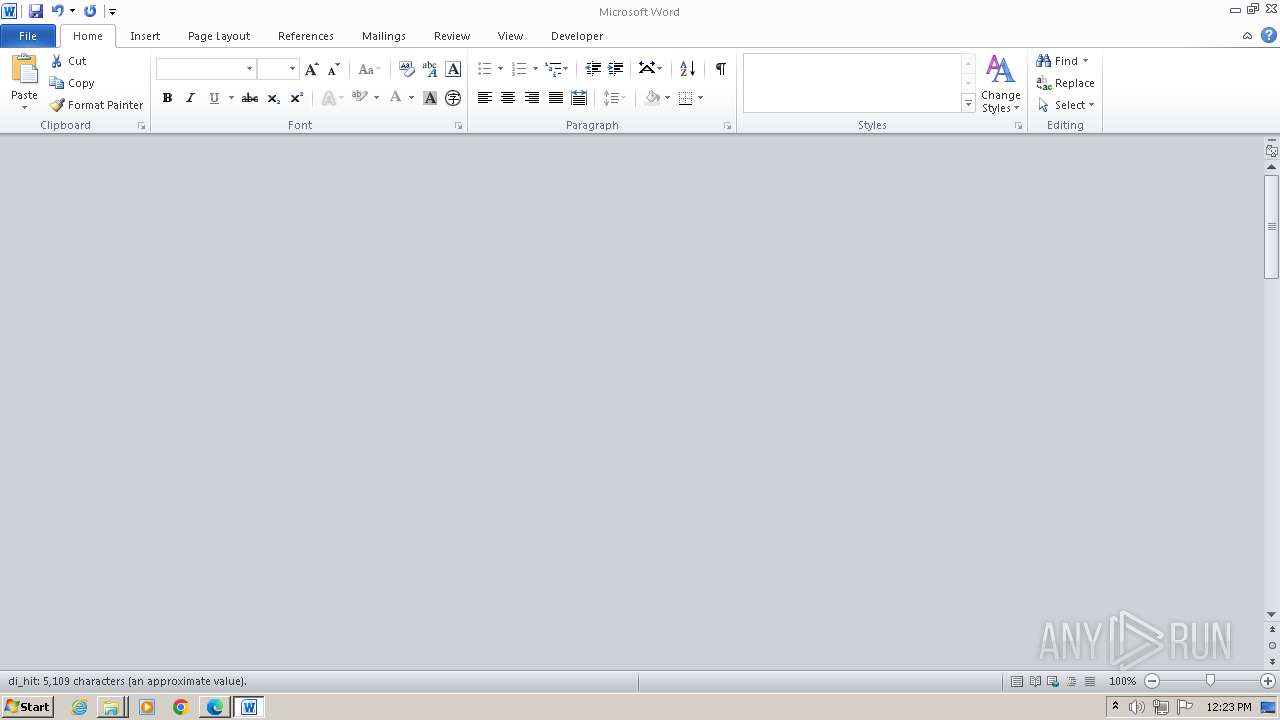Open the Paragraph dialog launcher
The width and height of the screenshot is (1280, 720).
(x=727, y=126)
